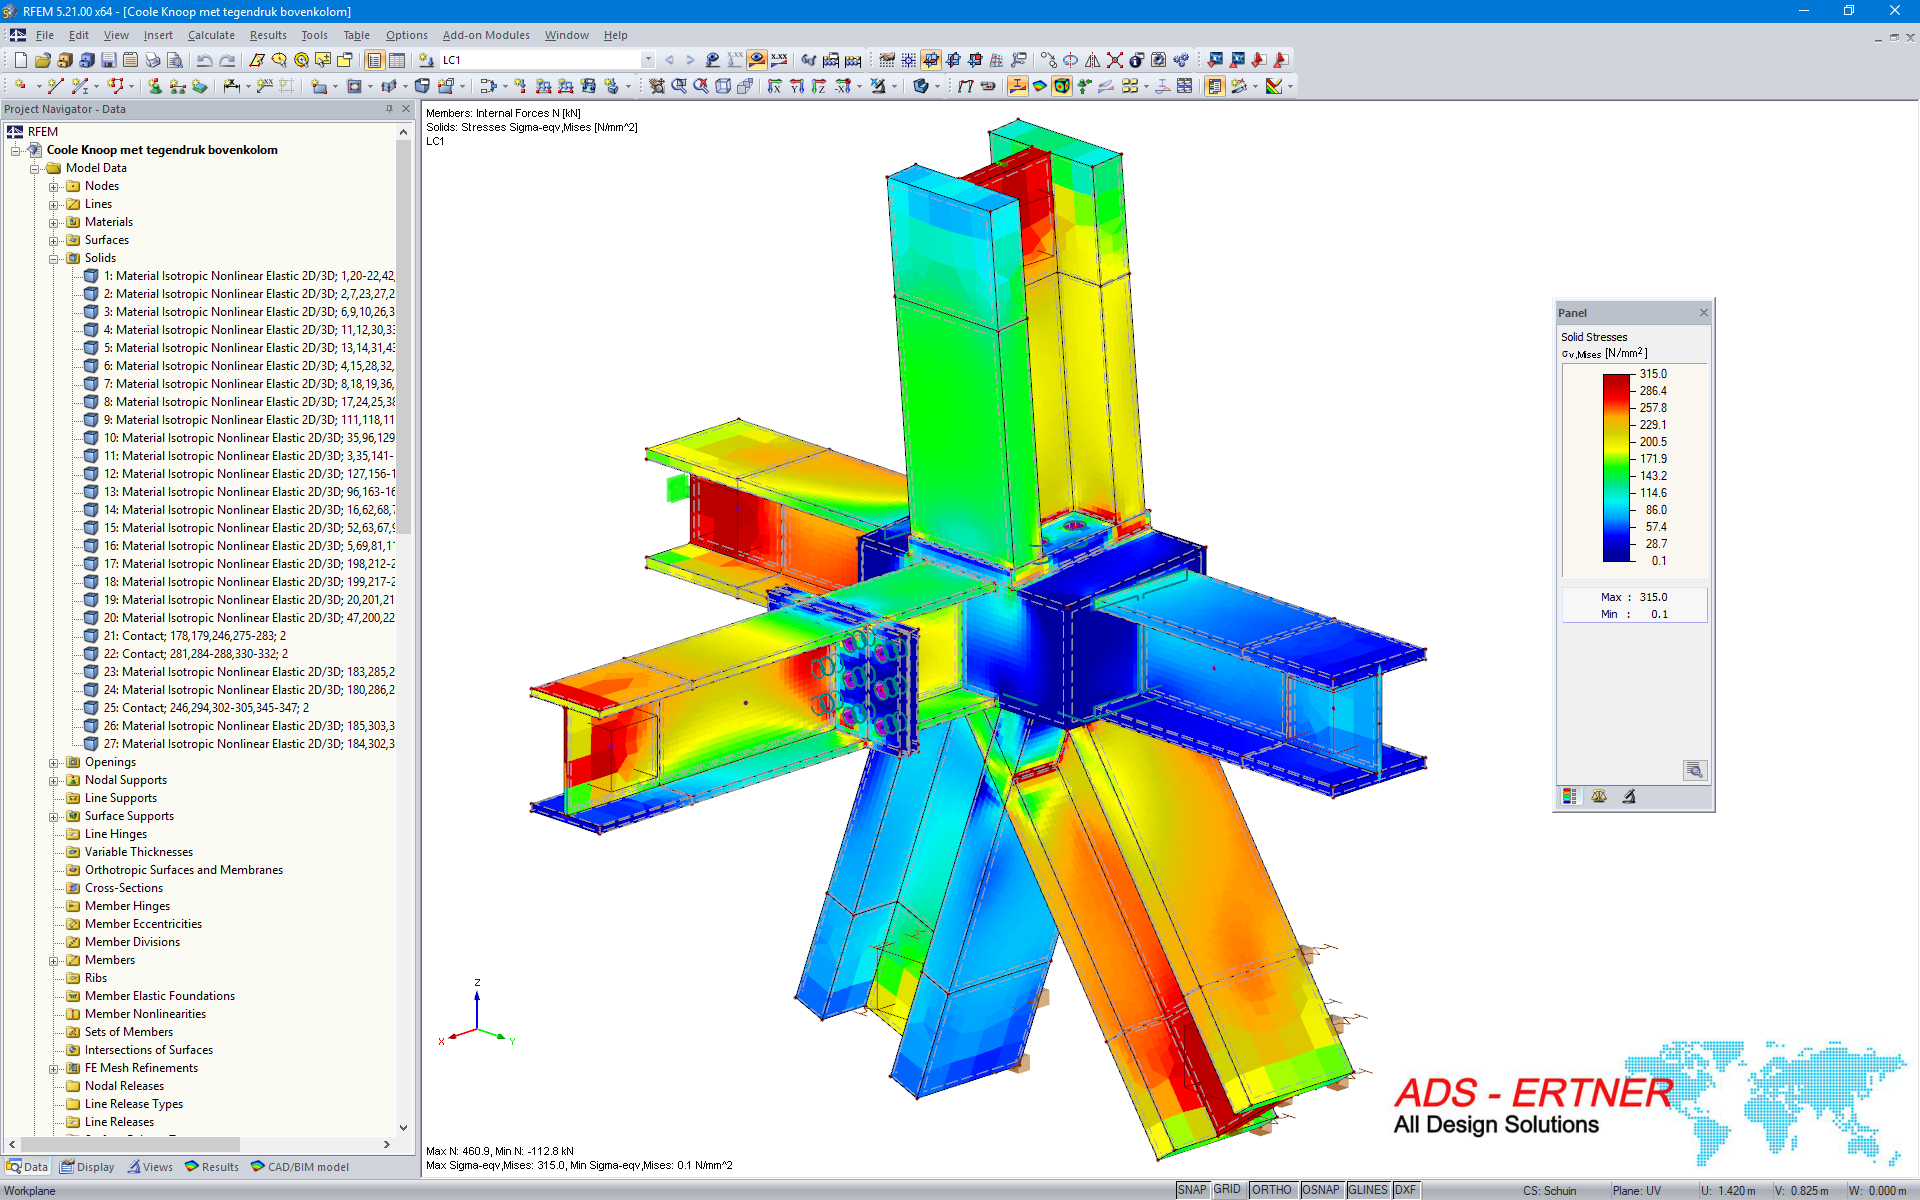This screenshot has height=1200, width=1920.
Task: Select the Move/Copy objects icon
Action: pyautogui.click(x=1049, y=61)
